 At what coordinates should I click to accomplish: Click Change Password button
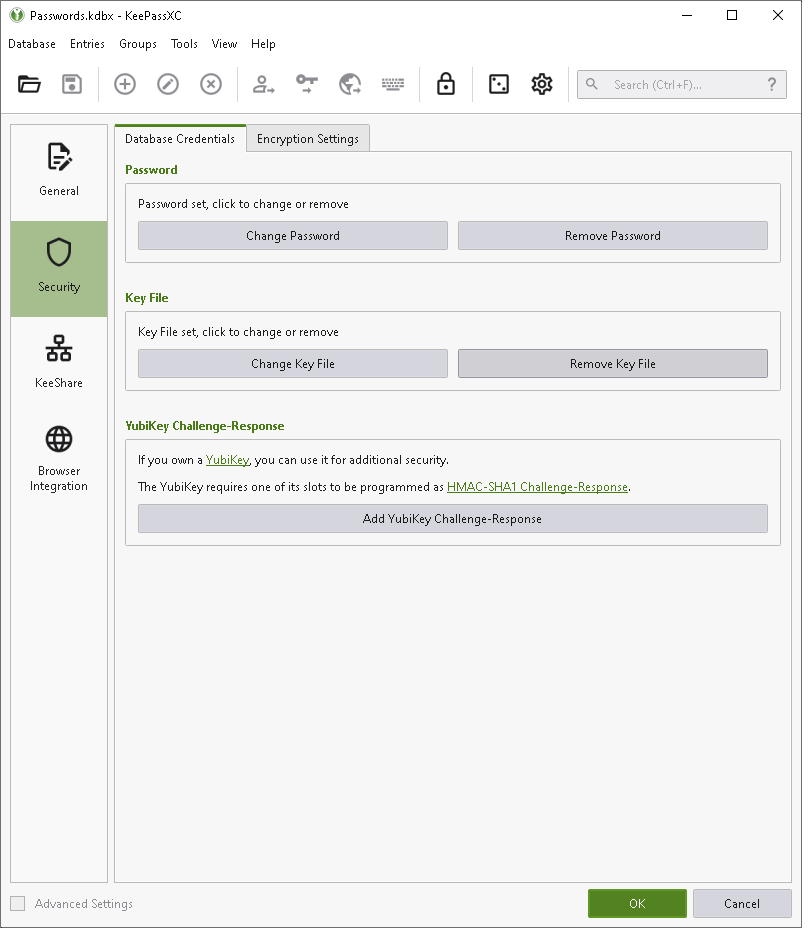tap(293, 236)
